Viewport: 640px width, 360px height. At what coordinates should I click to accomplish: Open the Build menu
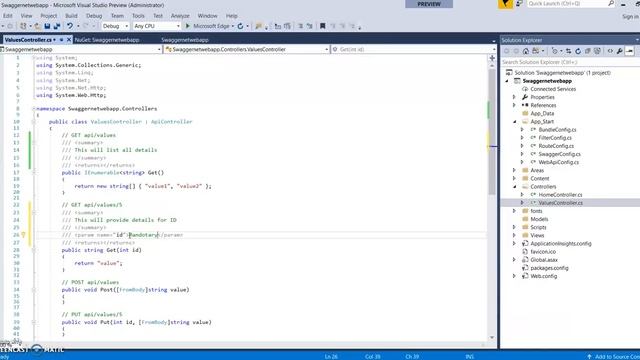tap(71, 16)
